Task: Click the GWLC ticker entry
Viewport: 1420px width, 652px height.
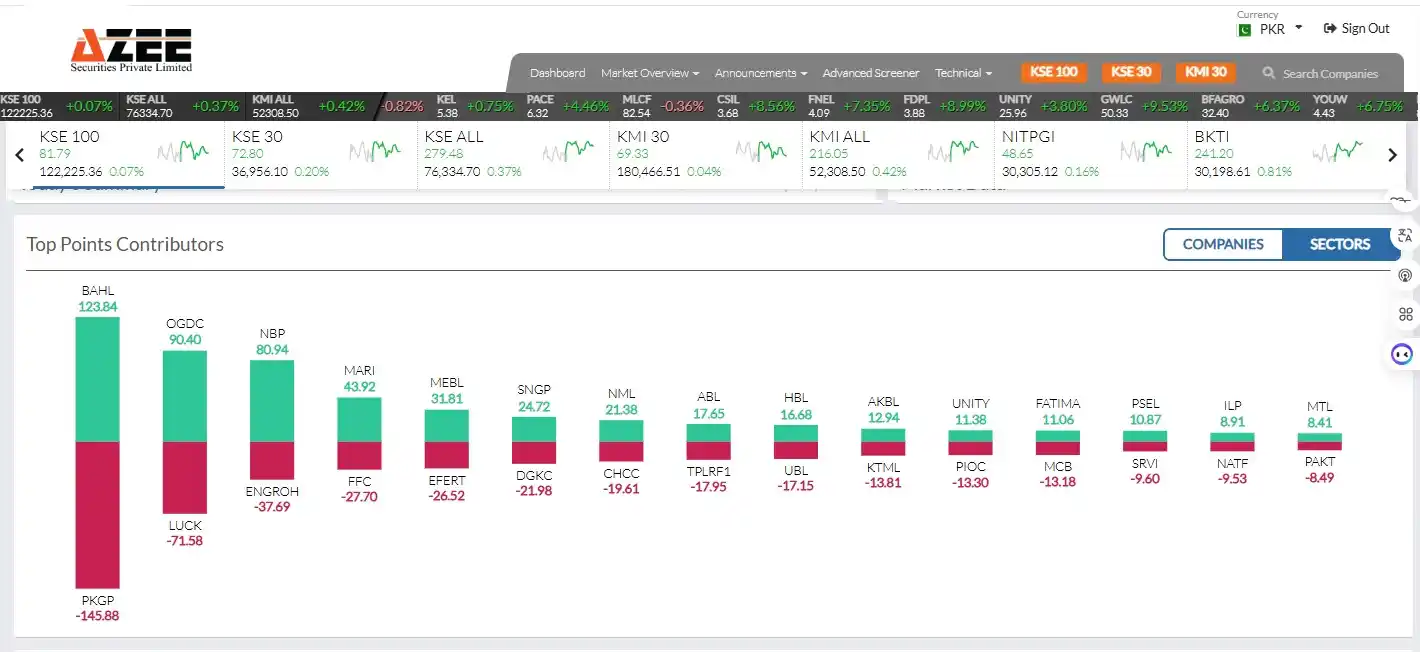Action: point(1144,106)
